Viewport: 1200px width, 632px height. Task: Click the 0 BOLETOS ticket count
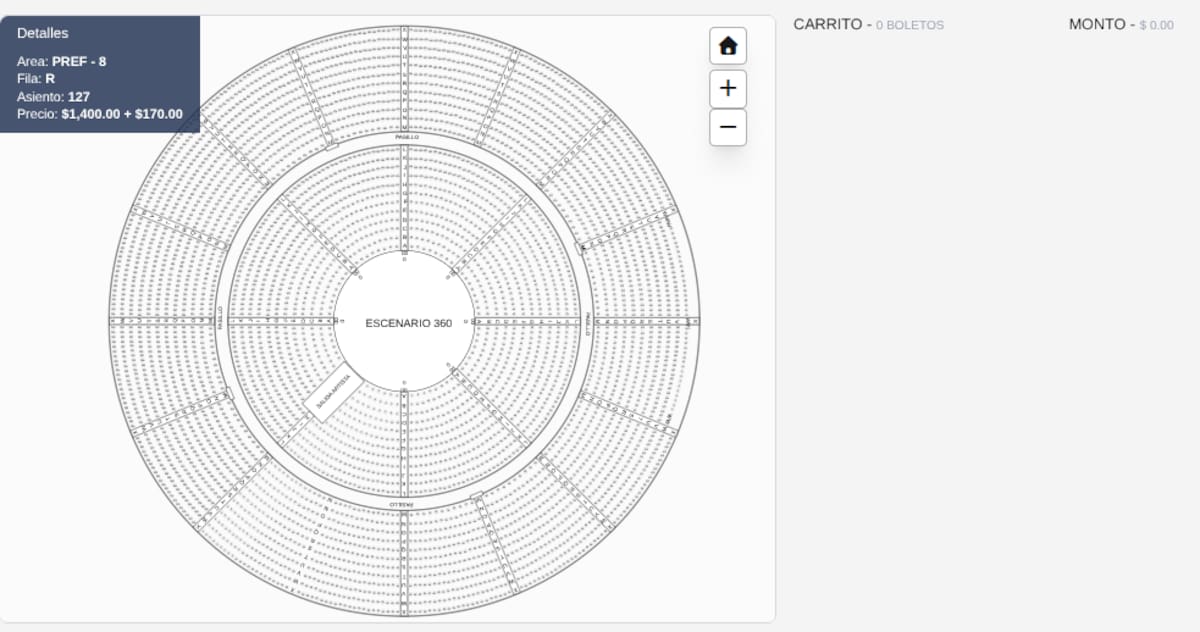910,25
